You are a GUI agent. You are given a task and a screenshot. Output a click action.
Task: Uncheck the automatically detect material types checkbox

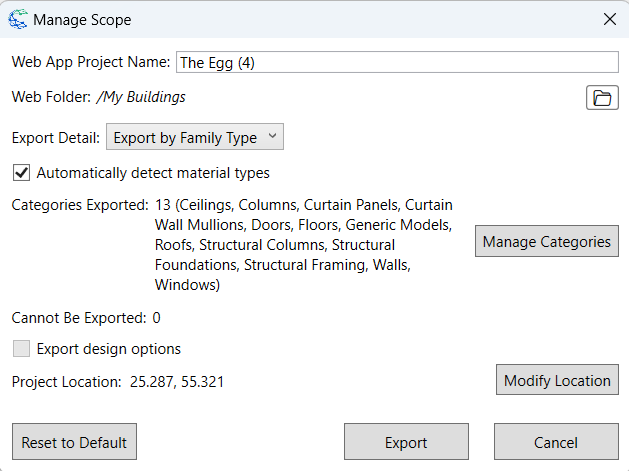point(21,173)
